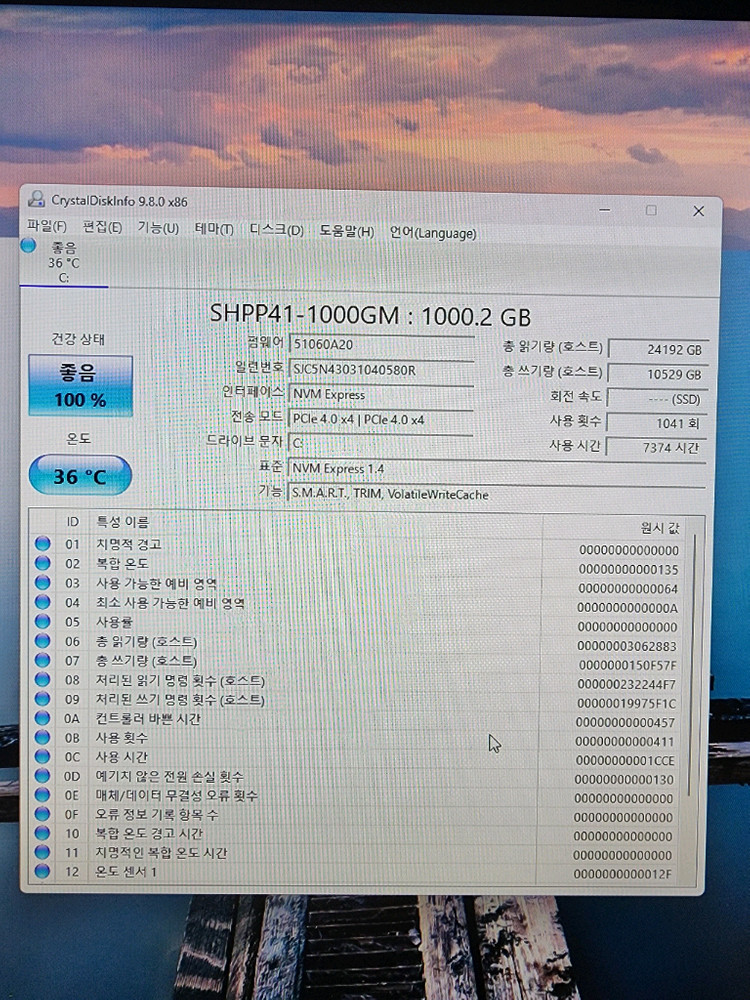Screen dimensions: 750x1000
Task: Click the SMART list vertical scrollbar
Action: [x=695, y=663]
